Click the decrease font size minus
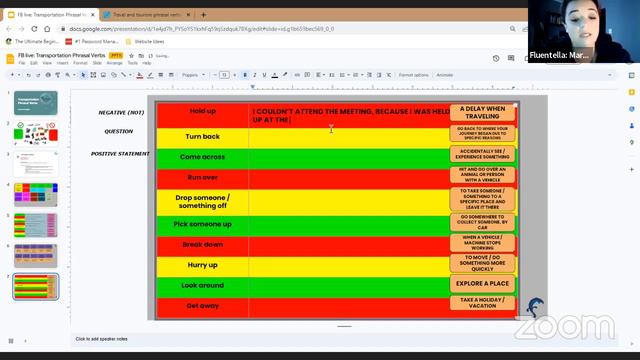Viewport: 640px width, 360px height. (215, 75)
